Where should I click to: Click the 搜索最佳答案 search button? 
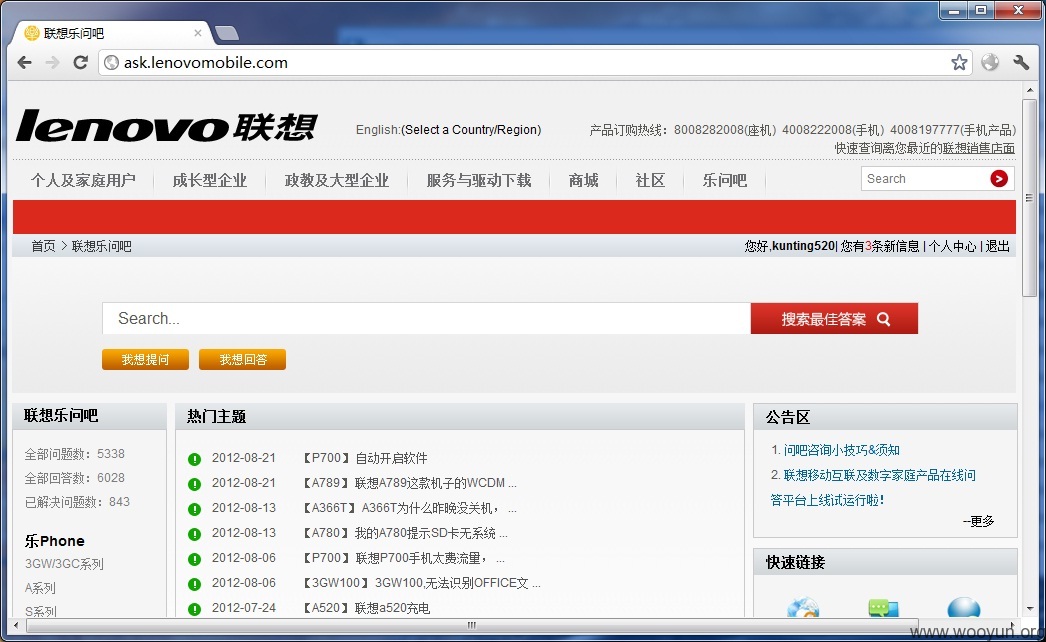tap(834, 319)
